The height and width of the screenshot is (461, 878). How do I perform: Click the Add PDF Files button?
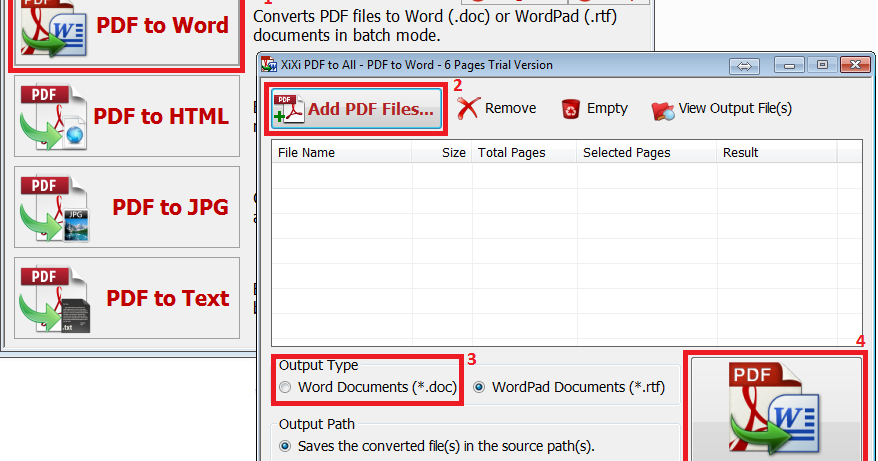pyautogui.click(x=357, y=109)
